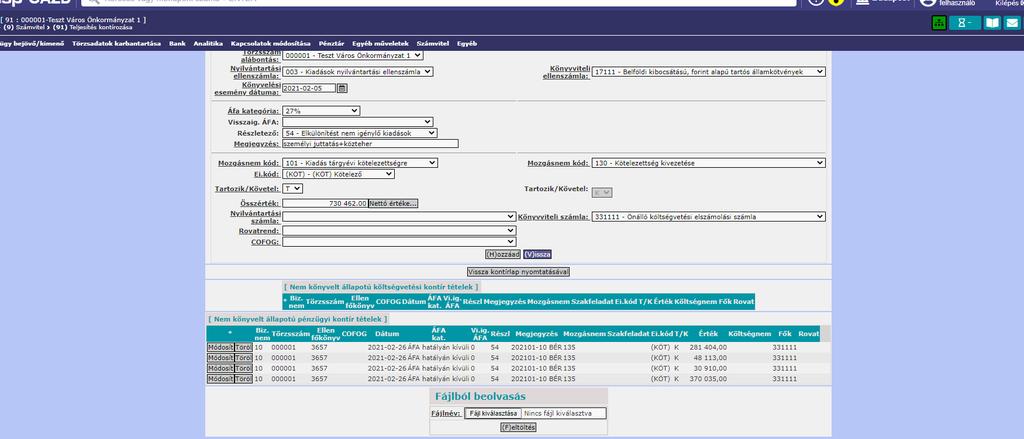
Task: Click the (H)ozzáad button
Action: [503, 254]
